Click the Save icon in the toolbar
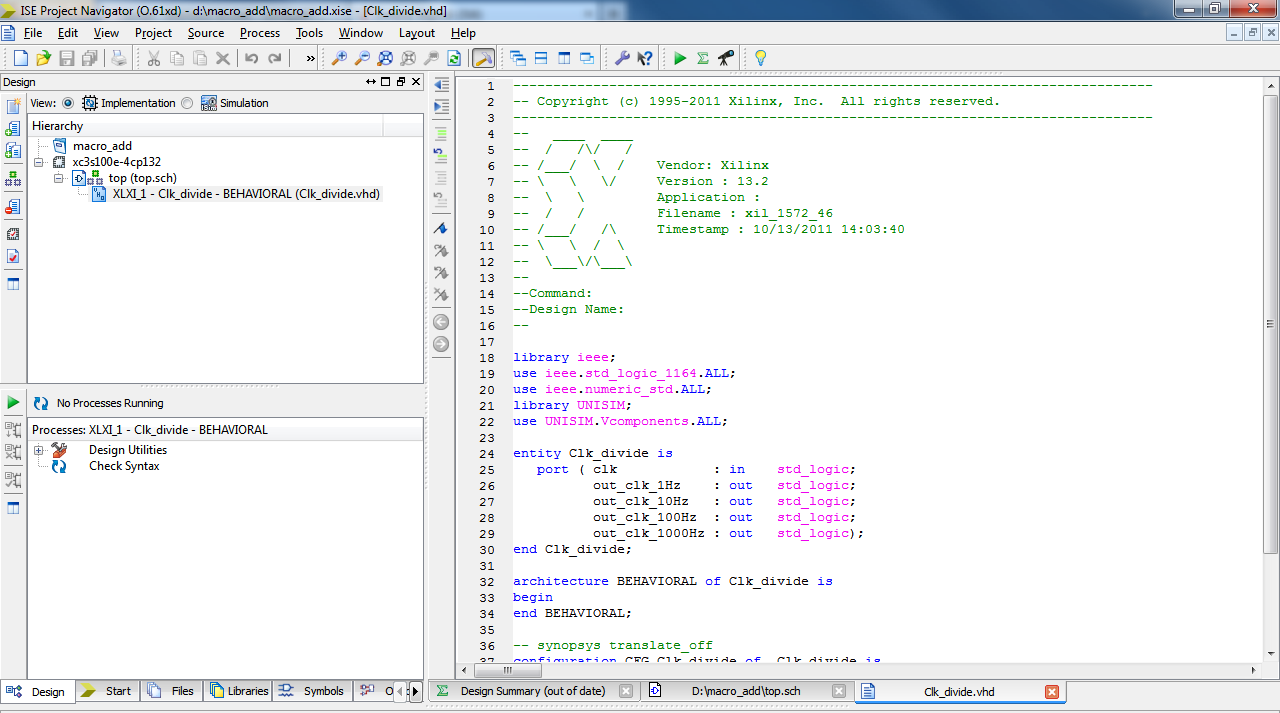 (67, 58)
